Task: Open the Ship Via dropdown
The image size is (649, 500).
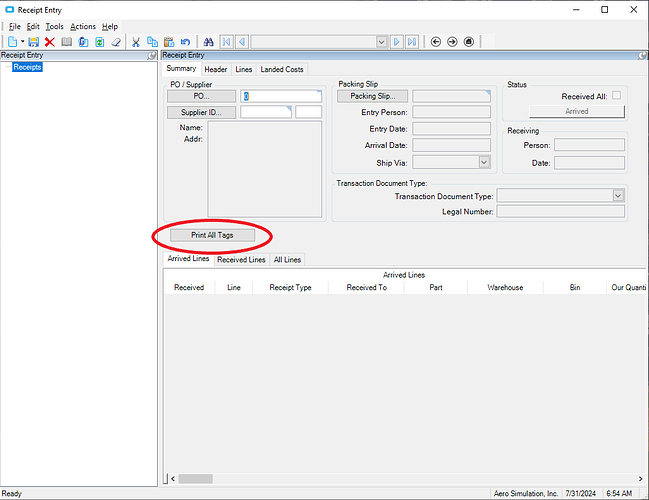Action: (484, 162)
